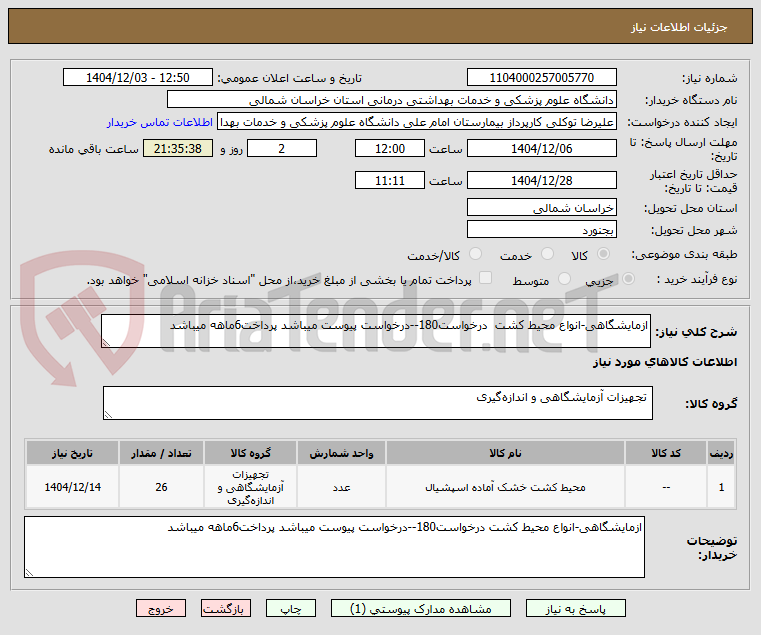
Task: Click the response deadline date 1404/12/06 field
Action: (x=542, y=149)
